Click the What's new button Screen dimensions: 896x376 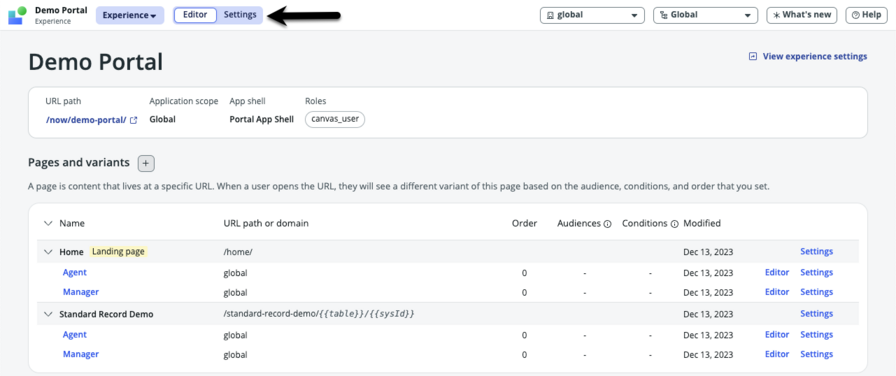tap(802, 15)
